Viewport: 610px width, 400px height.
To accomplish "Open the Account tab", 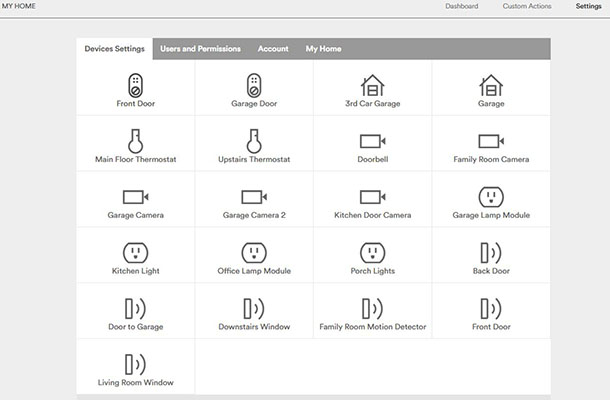I will click(x=273, y=49).
